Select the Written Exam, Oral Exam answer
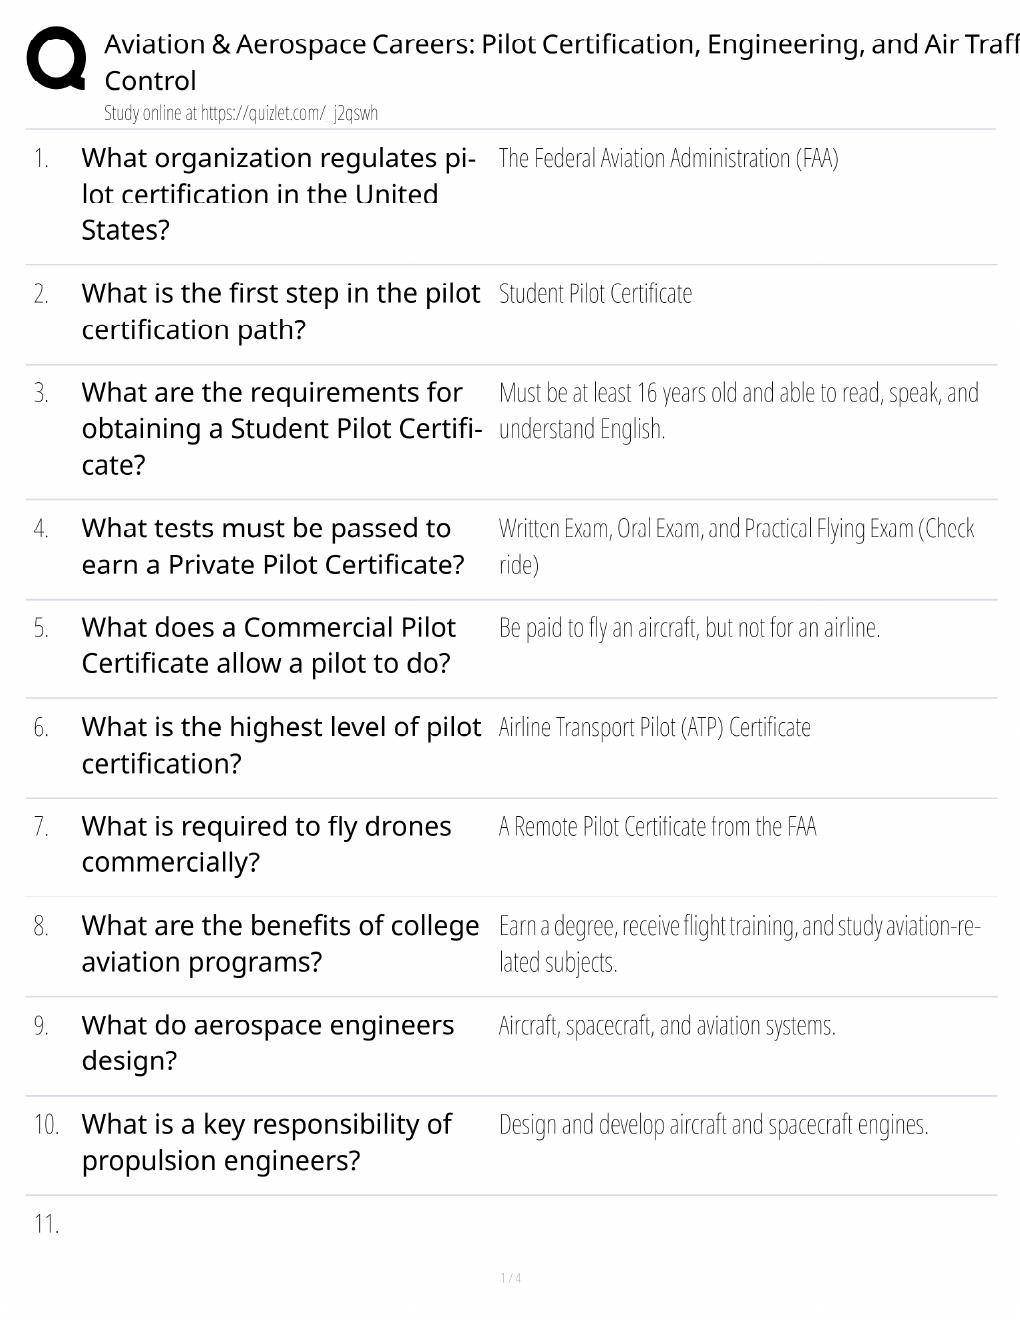Screen dimensions: 1020x1320 736,546
